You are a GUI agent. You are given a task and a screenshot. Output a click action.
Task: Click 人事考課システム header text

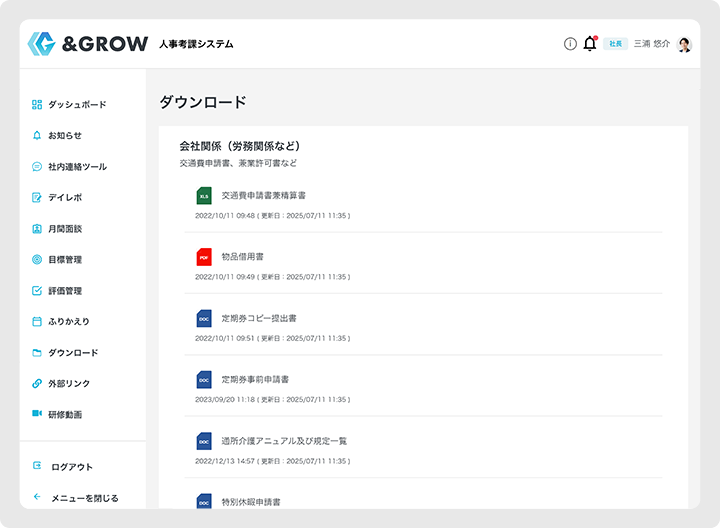coord(196,44)
